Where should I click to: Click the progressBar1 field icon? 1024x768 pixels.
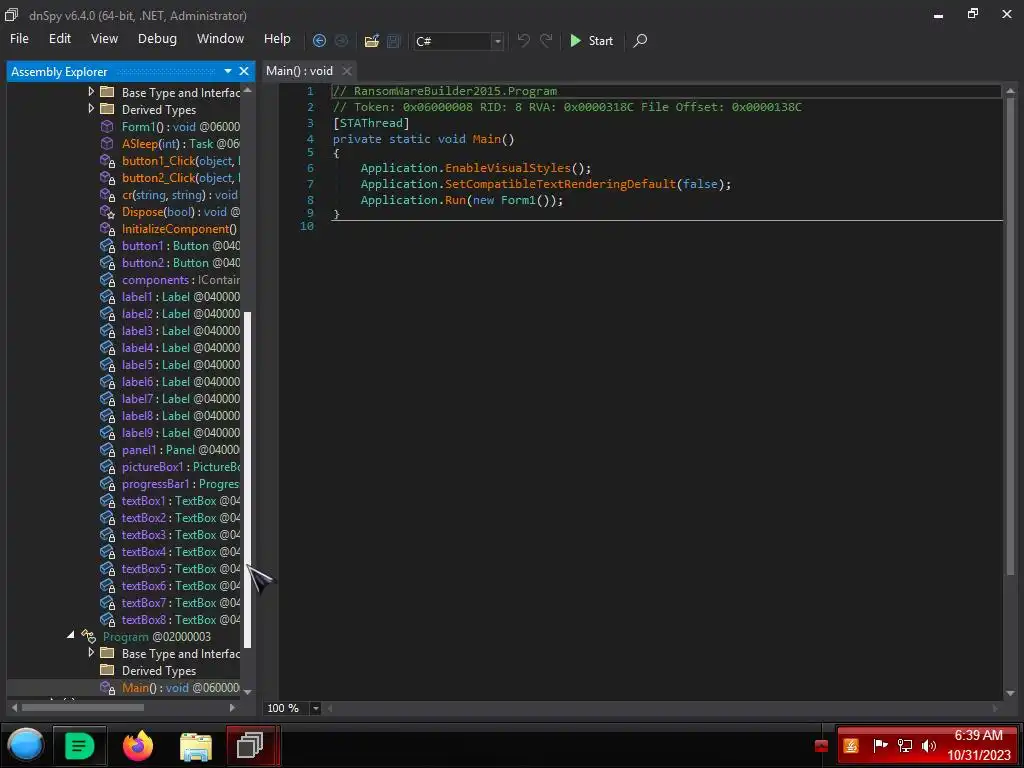click(107, 483)
